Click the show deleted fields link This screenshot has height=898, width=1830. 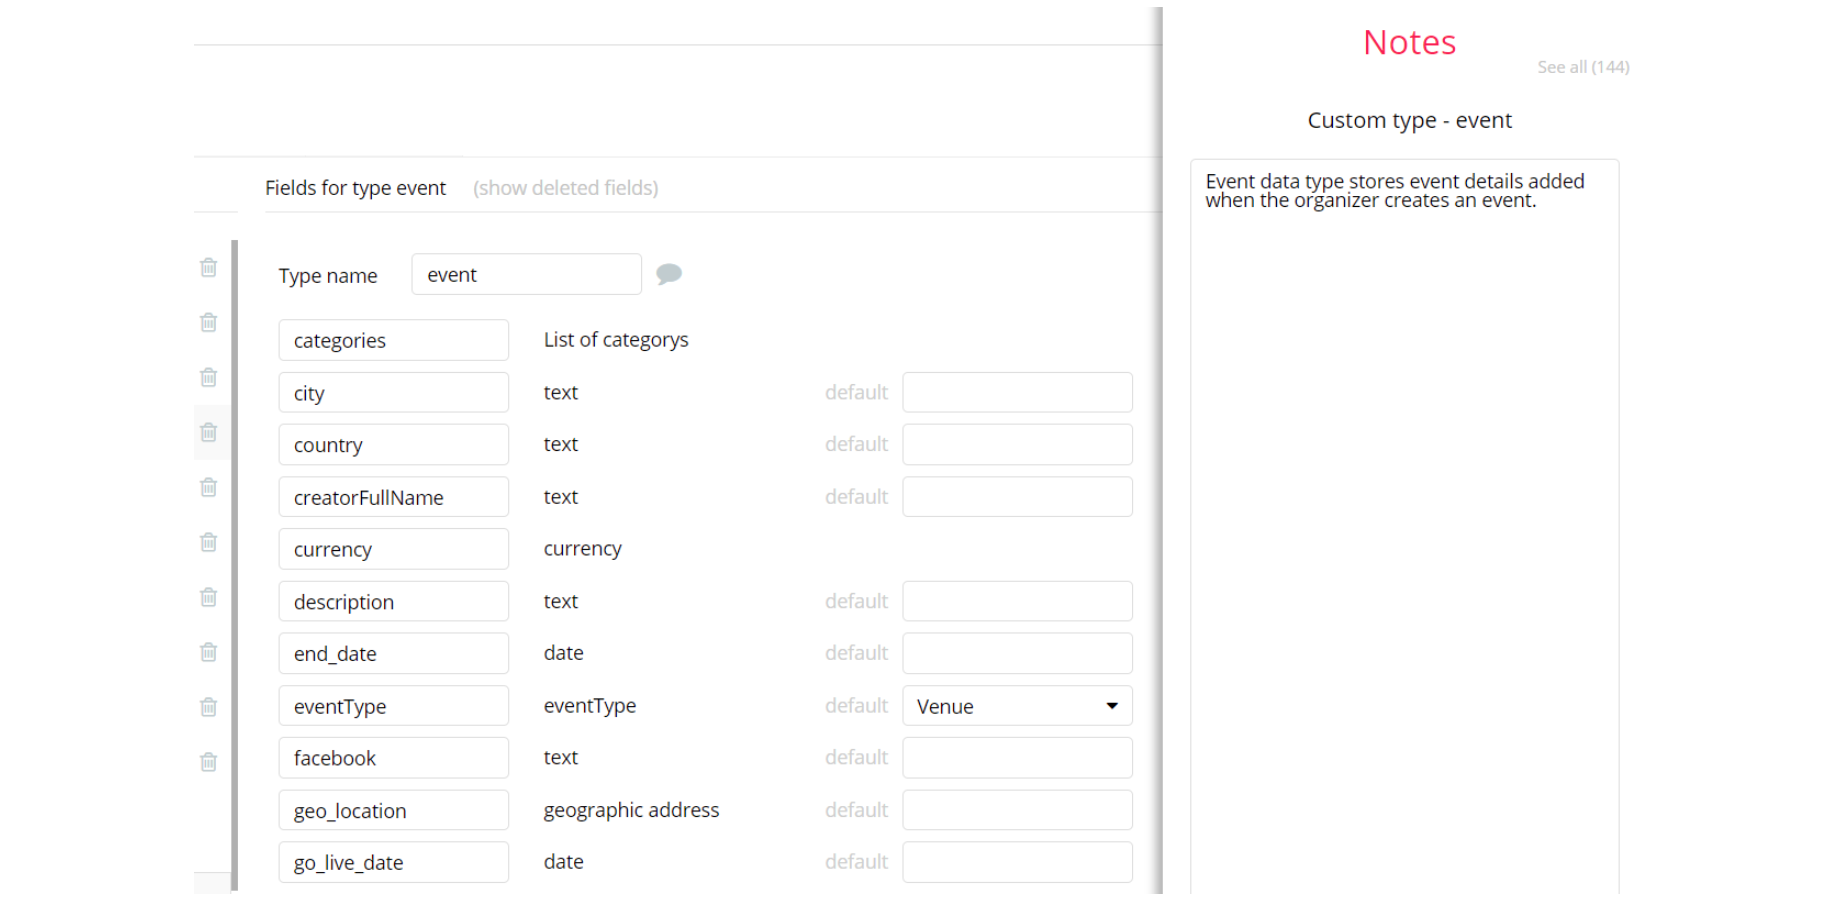[x=565, y=188]
